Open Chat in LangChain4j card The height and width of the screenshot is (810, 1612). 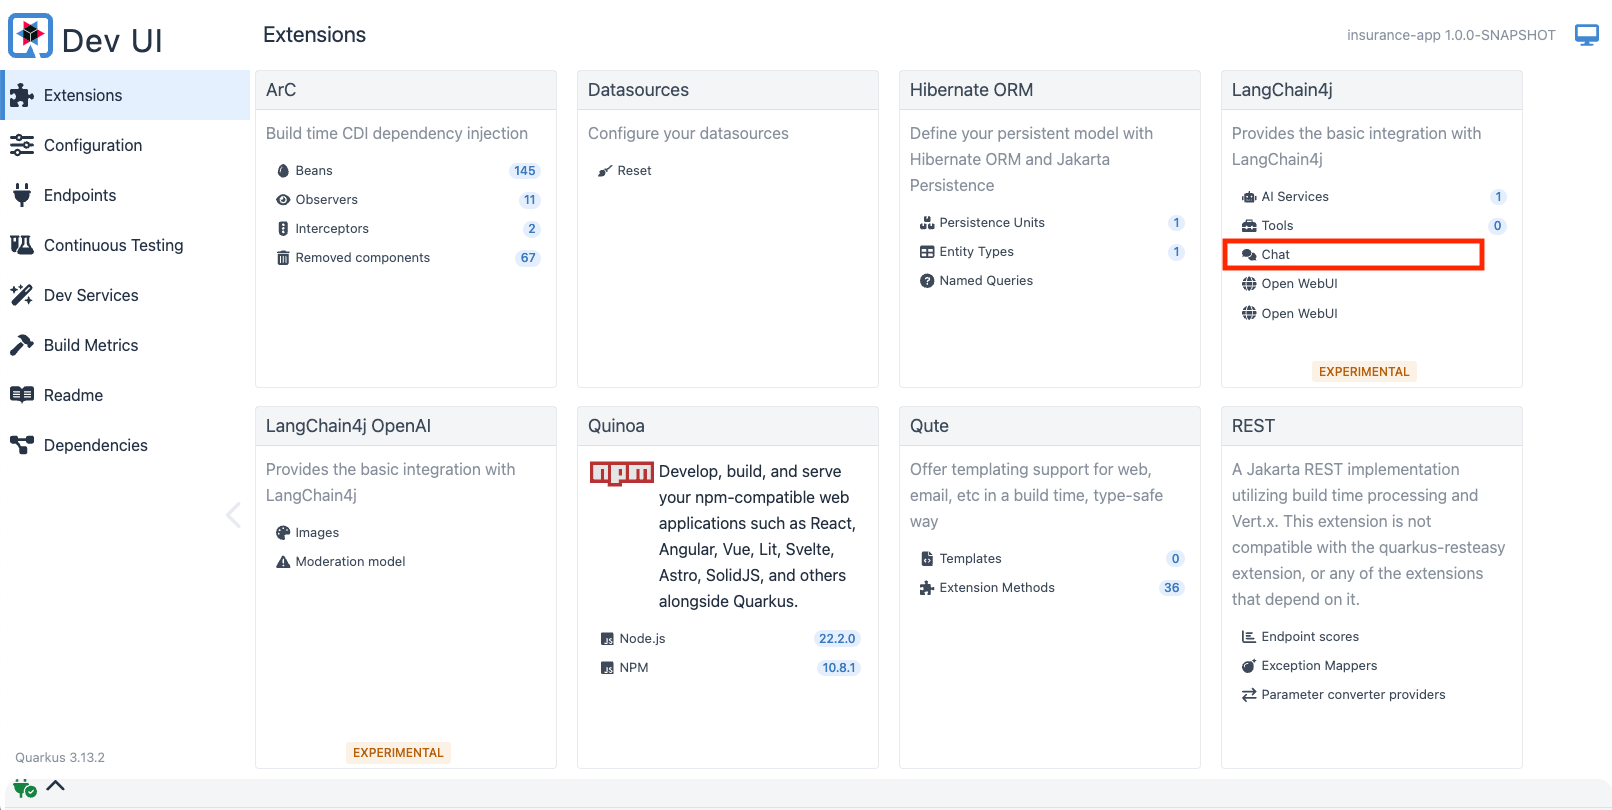(x=1275, y=255)
